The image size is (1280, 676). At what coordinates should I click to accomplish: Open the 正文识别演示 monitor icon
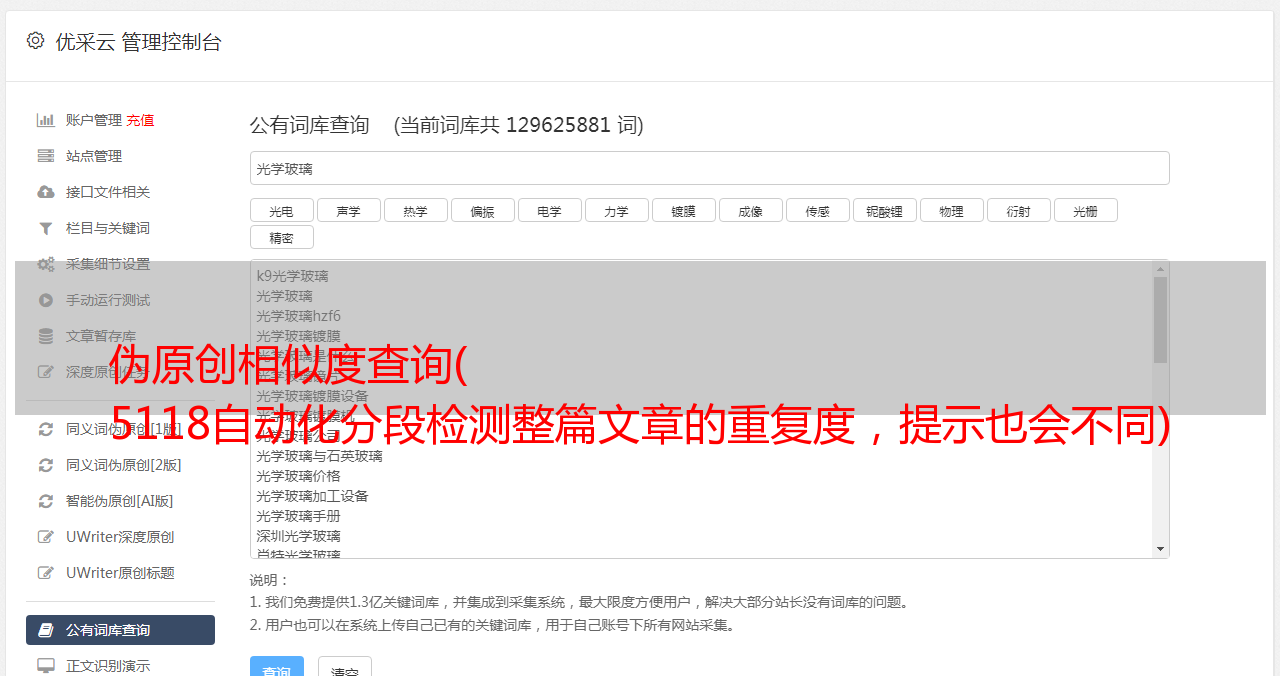click(x=46, y=666)
